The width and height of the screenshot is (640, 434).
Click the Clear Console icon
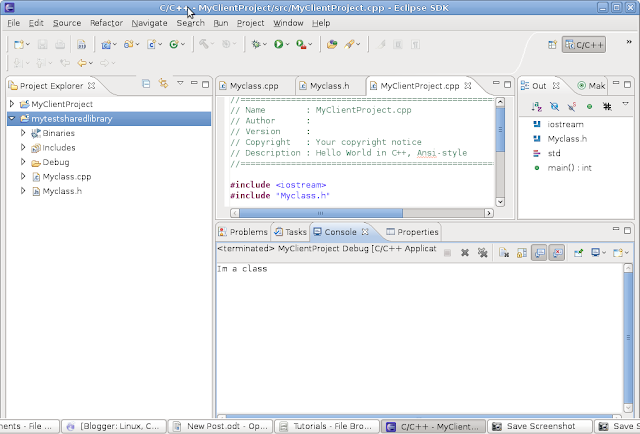[x=504, y=253]
